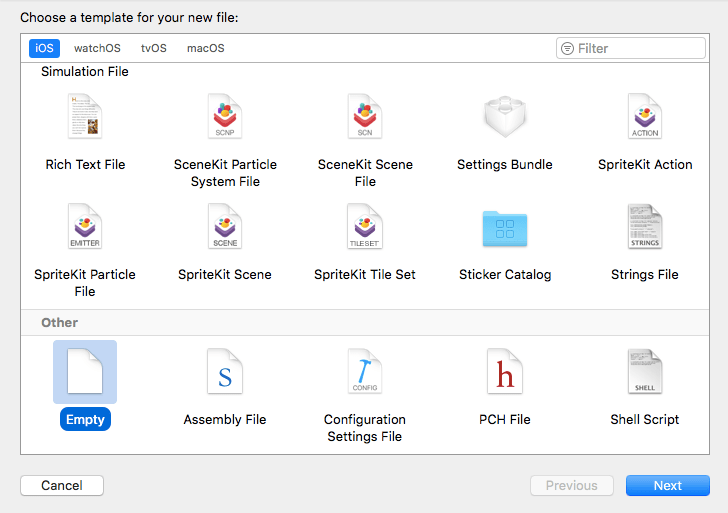Click the 'Sticker Catalog' label
Viewport: 728px width, 513px height.
click(x=505, y=274)
